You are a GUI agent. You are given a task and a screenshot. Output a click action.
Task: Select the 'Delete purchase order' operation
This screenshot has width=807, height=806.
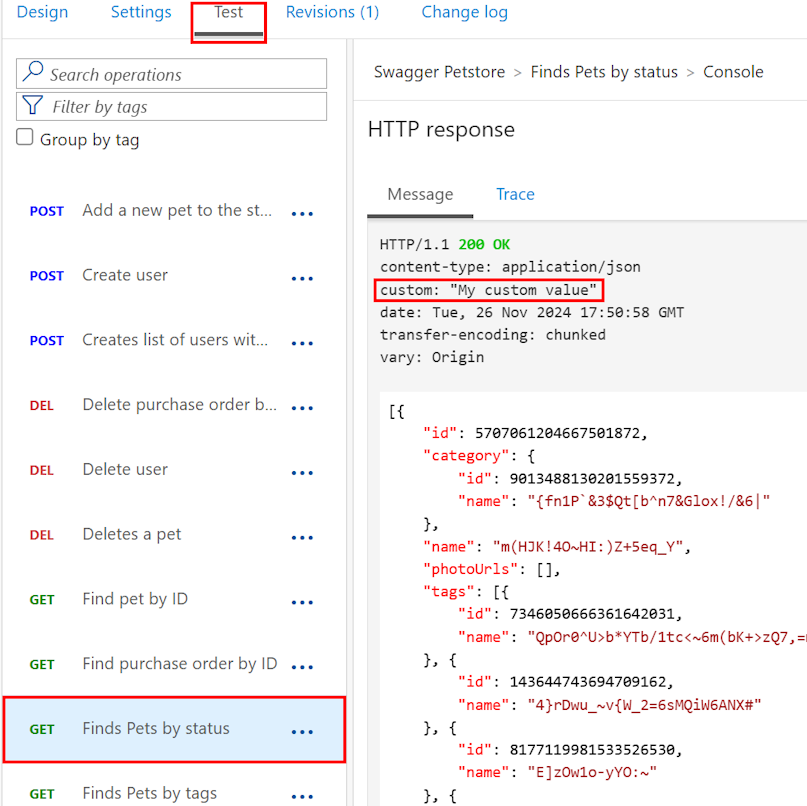[x=170, y=406]
